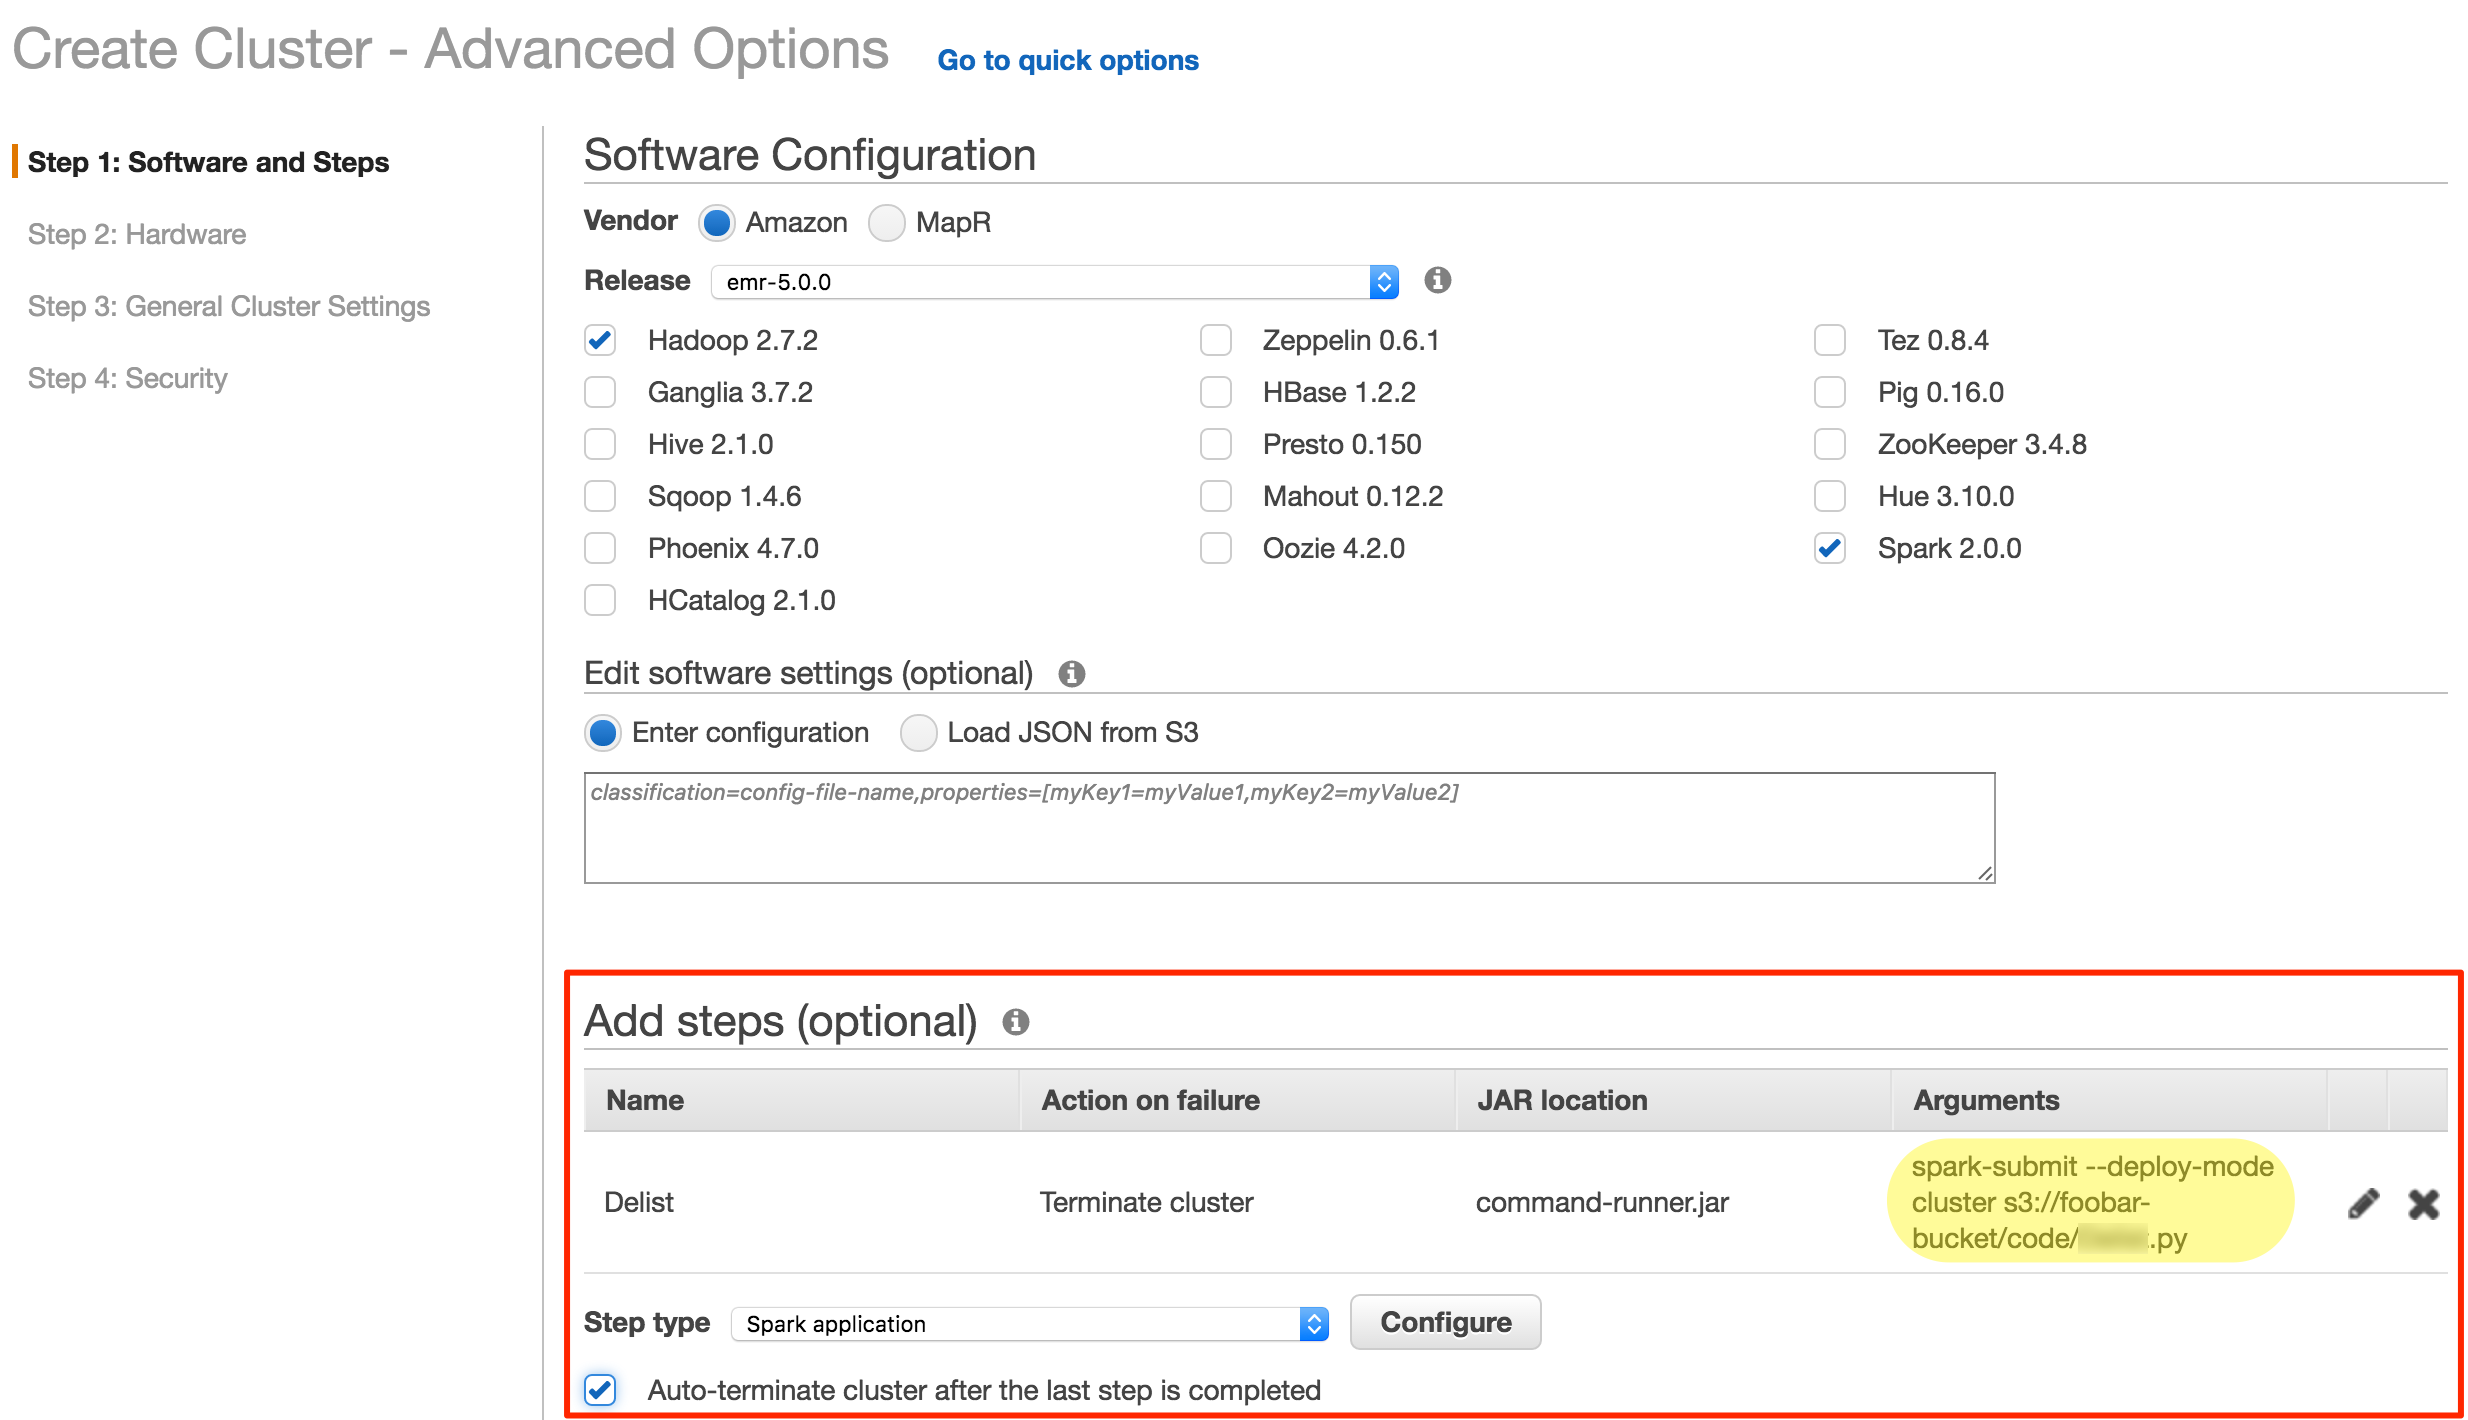Click inside the classification configuration text box
The height and width of the screenshot is (1420, 2468).
coord(1288,828)
